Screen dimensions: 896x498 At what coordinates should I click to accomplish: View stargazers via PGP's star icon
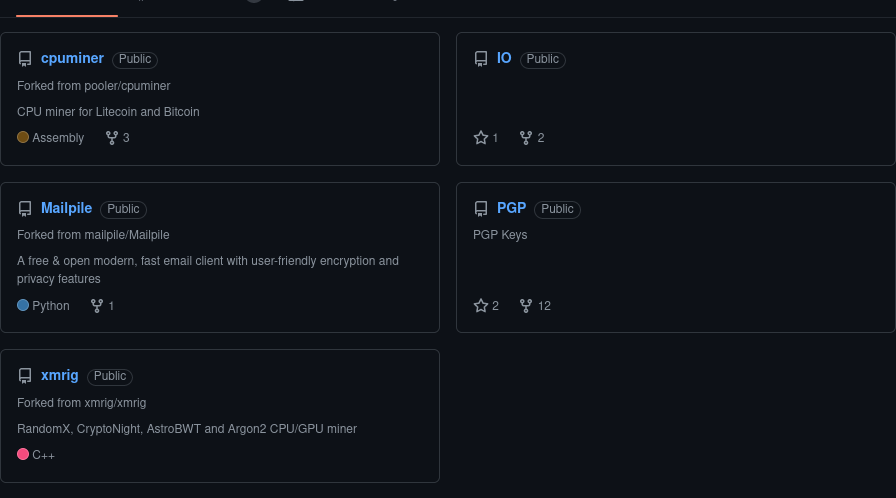[x=481, y=305]
